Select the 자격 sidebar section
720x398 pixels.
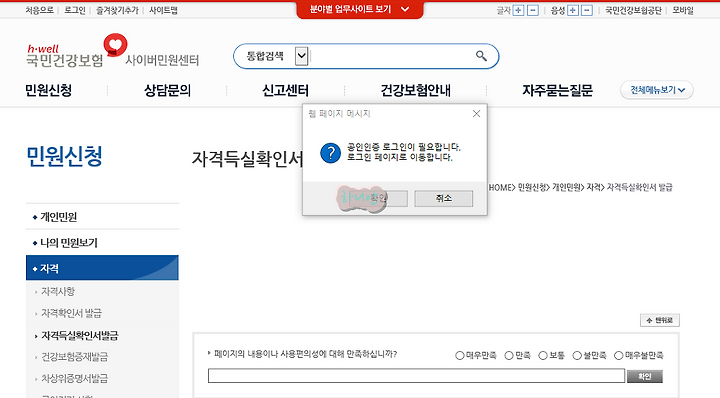[102, 268]
